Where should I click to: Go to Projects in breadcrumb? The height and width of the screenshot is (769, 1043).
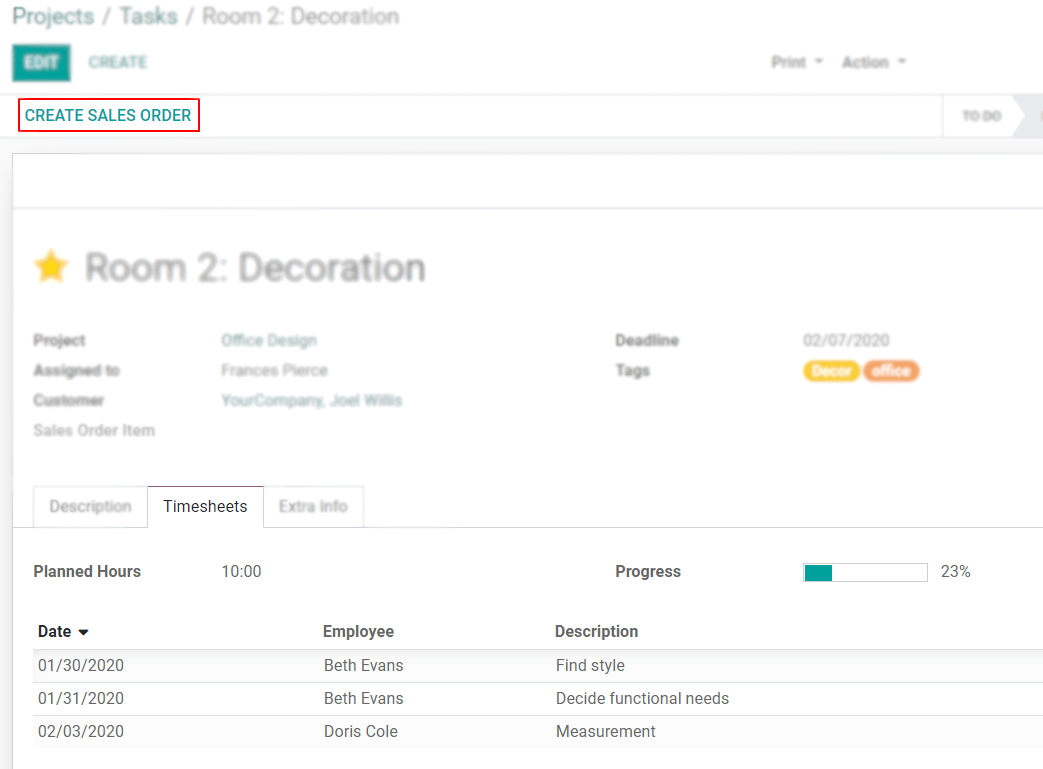click(53, 17)
